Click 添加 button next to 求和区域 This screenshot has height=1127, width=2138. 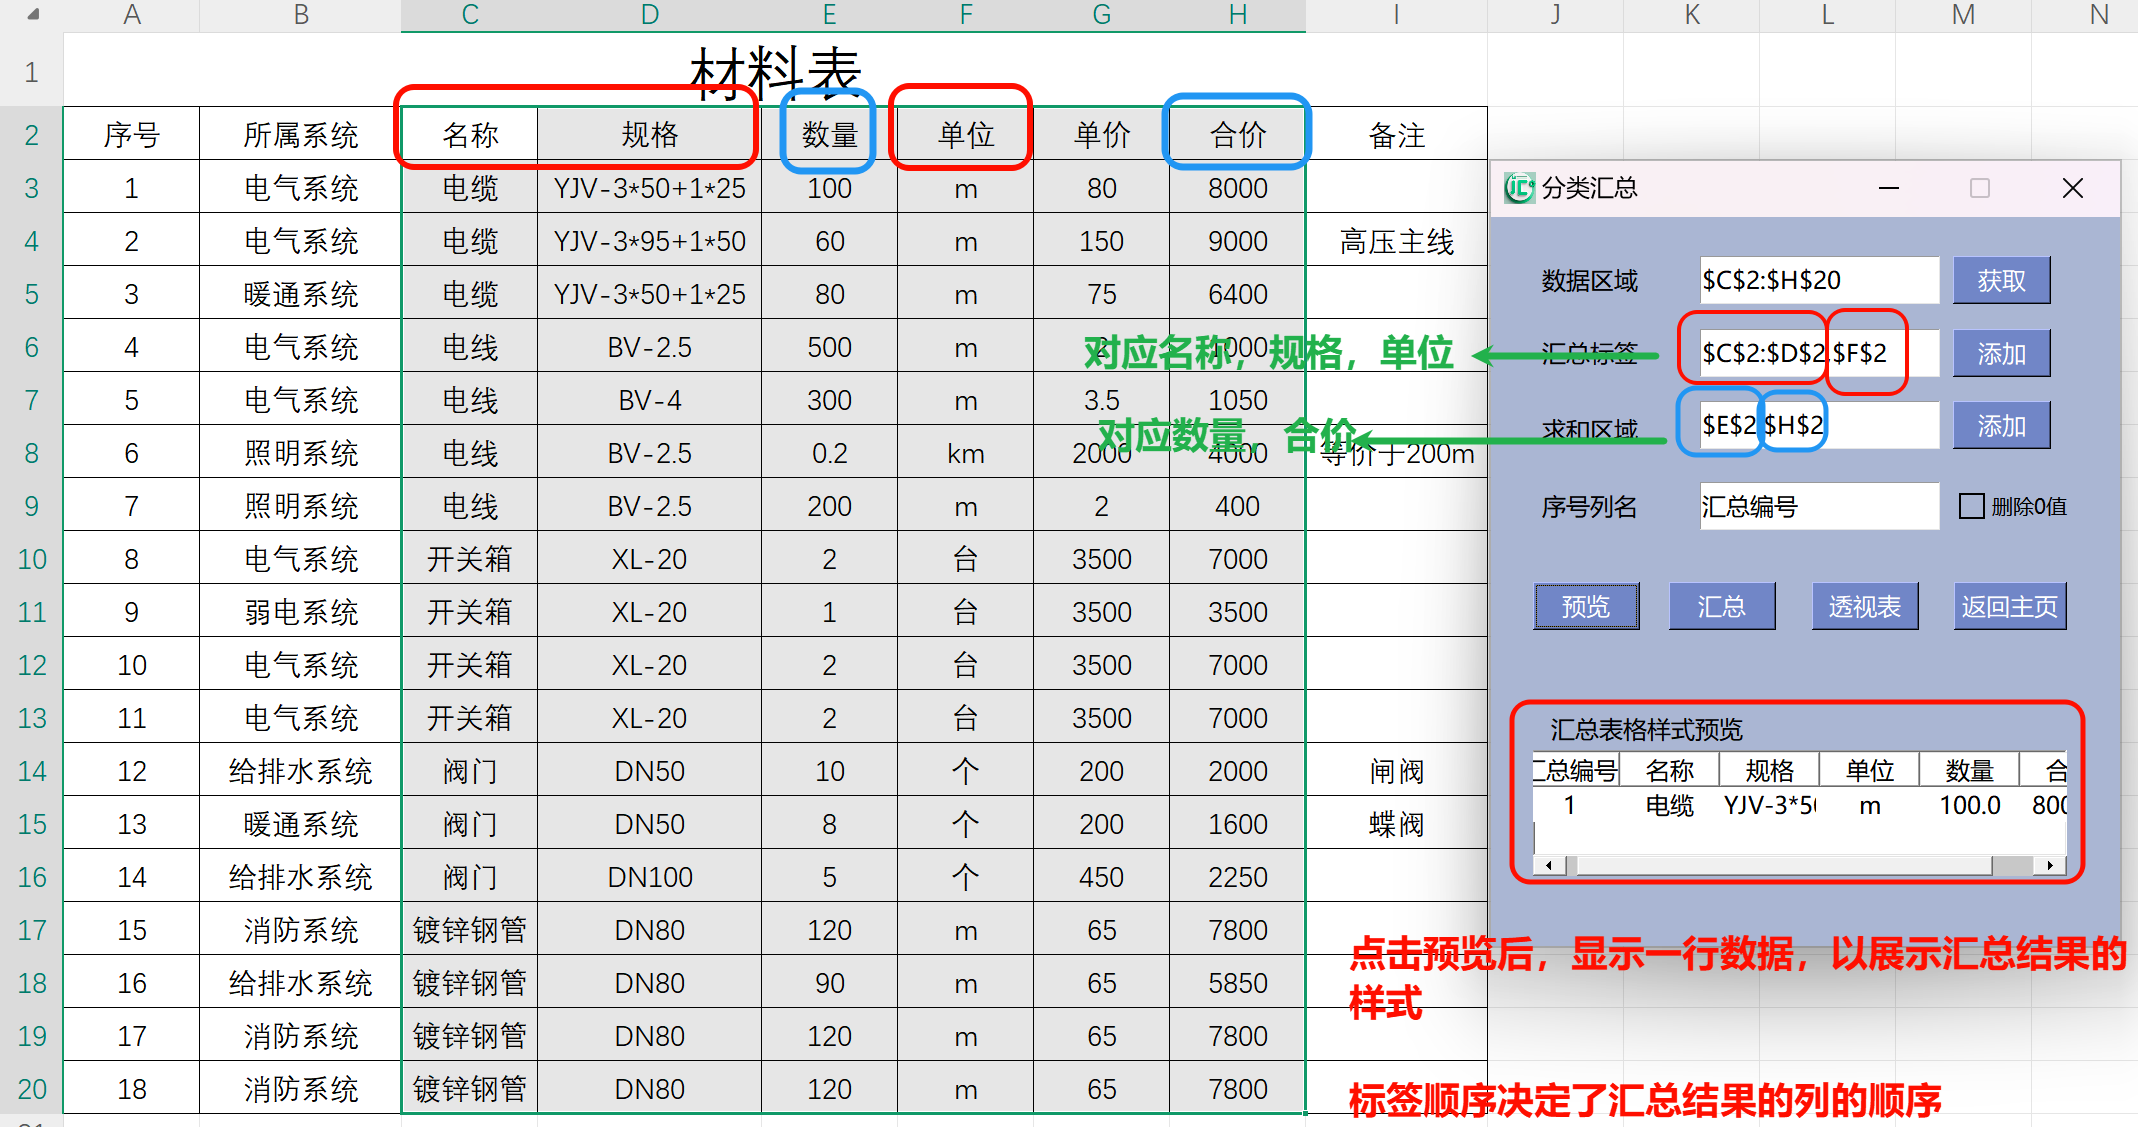click(x=2001, y=426)
